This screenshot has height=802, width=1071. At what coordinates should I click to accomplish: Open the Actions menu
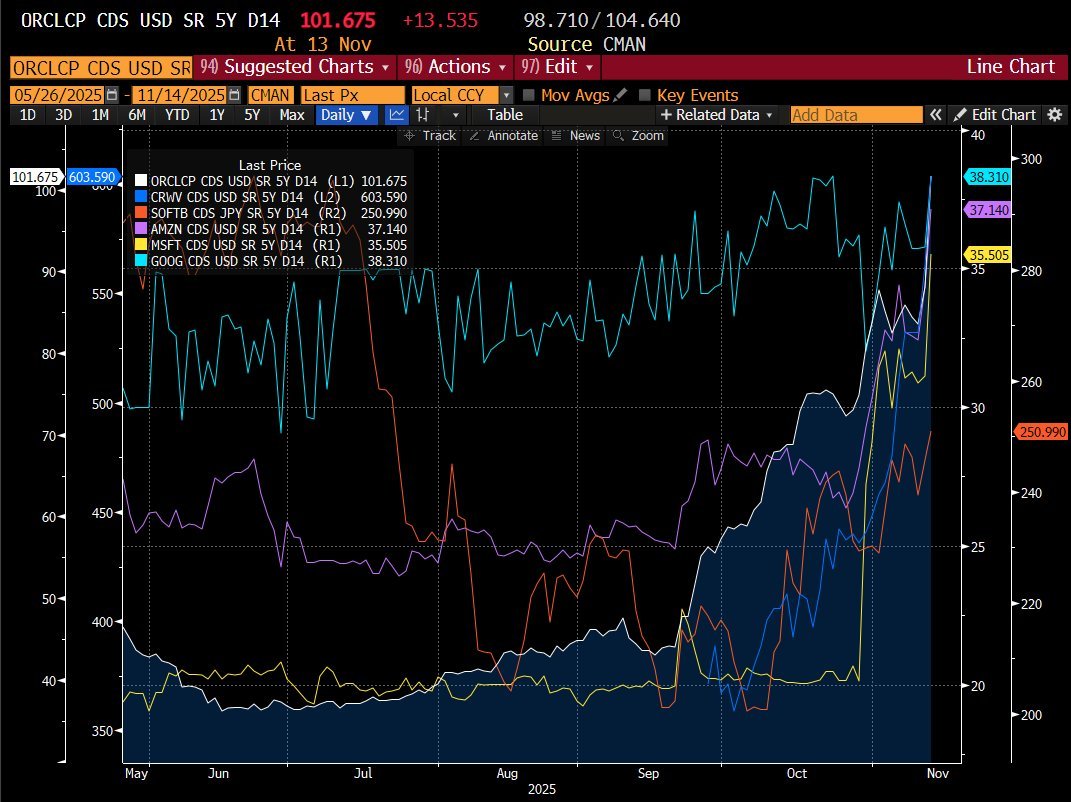(x=455, y=66)
